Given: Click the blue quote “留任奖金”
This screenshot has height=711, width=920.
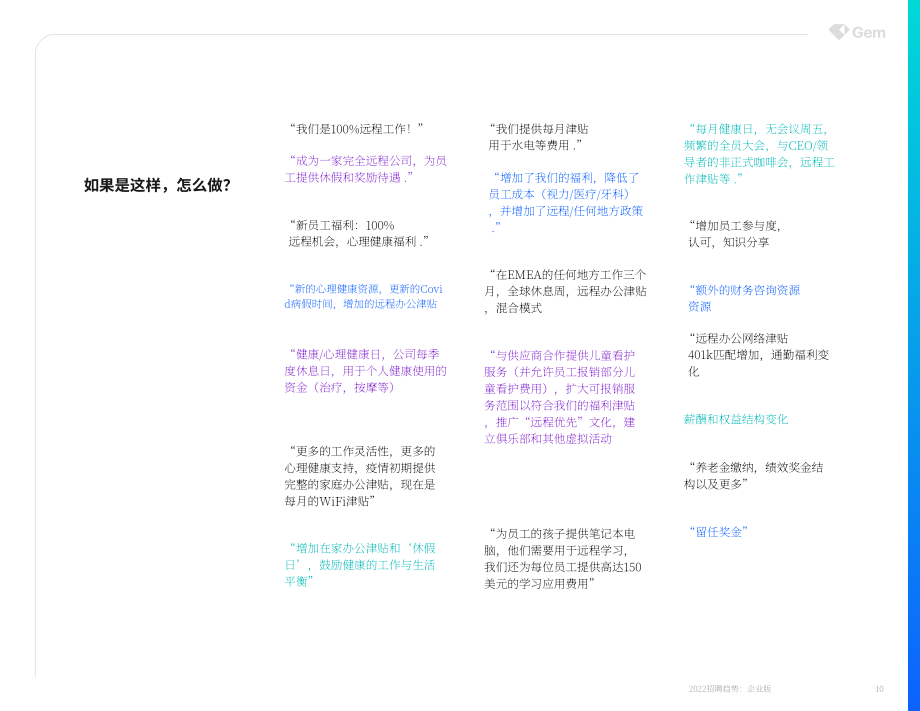Looking at the screenshot, I should [x=718, y=531].
